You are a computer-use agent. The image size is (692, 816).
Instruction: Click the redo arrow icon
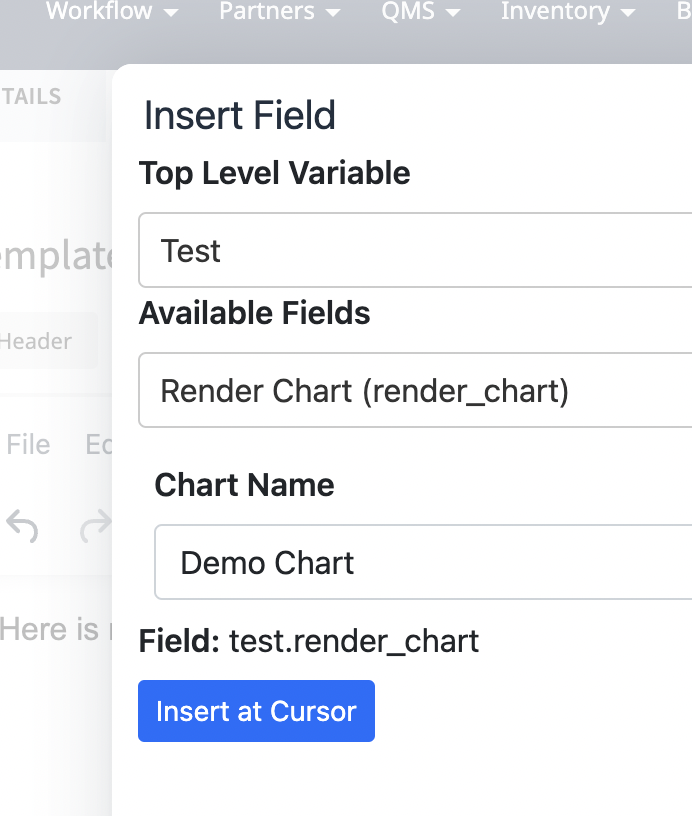96,525
